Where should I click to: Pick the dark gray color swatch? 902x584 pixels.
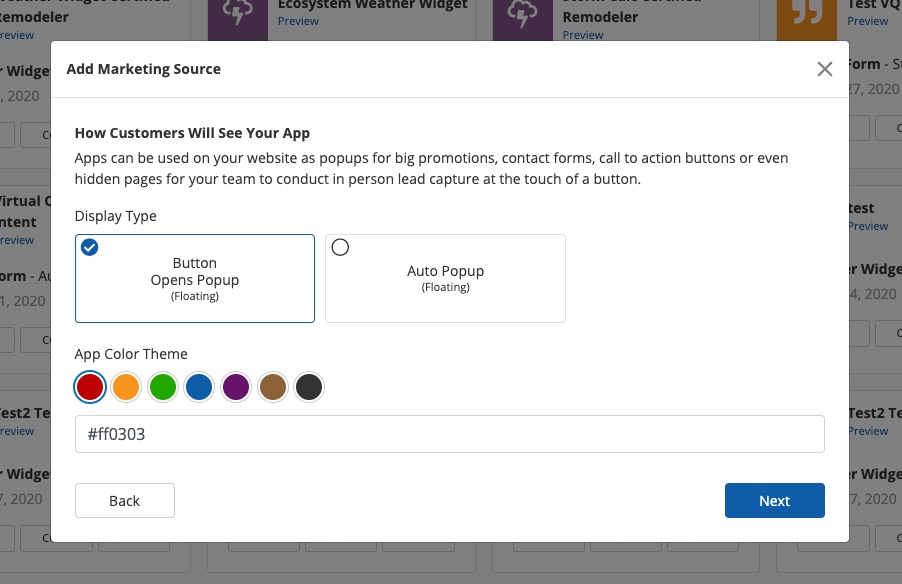309,387
